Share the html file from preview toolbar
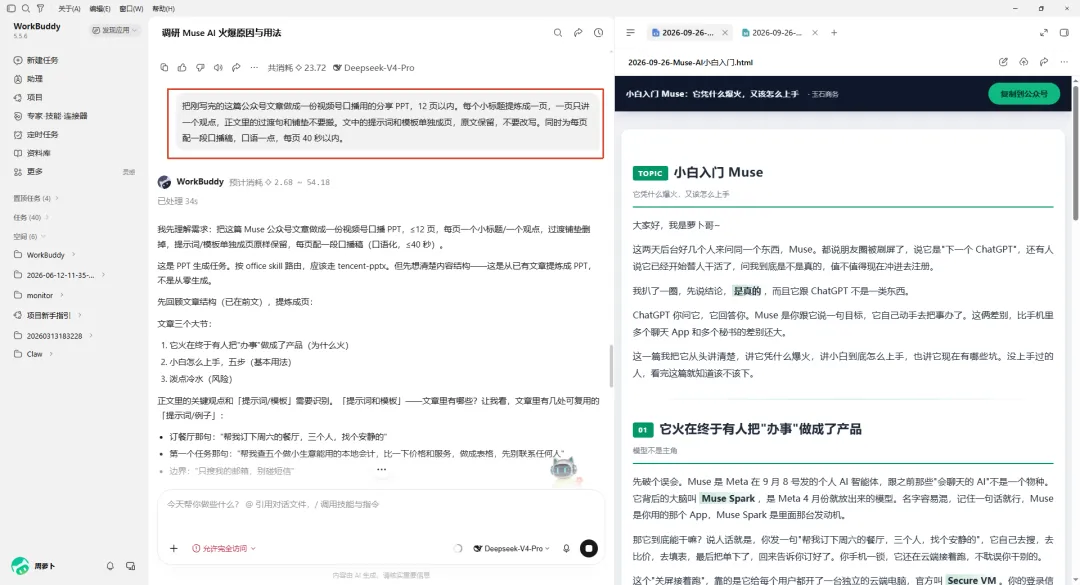The height and width of the screenshot is (585, 1080). coord(1044,62)
